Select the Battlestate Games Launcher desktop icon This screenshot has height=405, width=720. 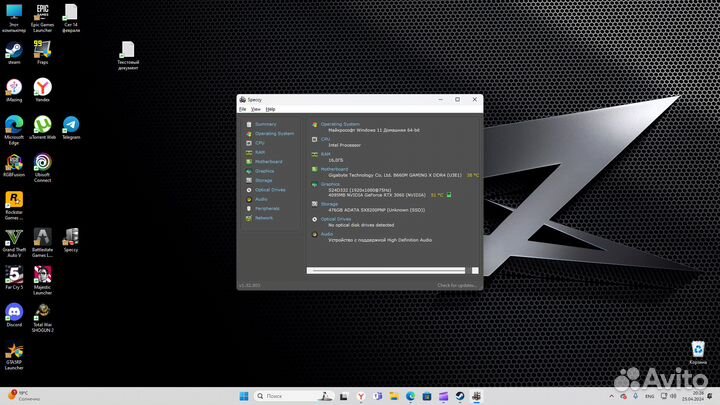coord(42,243)
